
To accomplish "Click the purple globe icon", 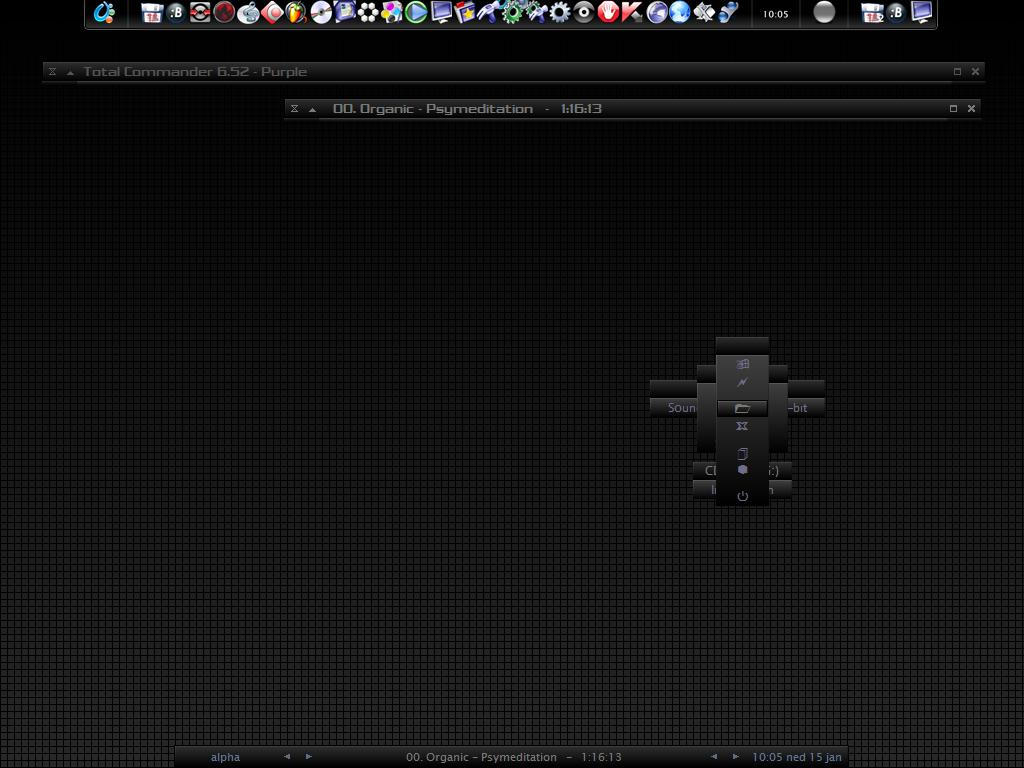I will (x=656, y=12).
